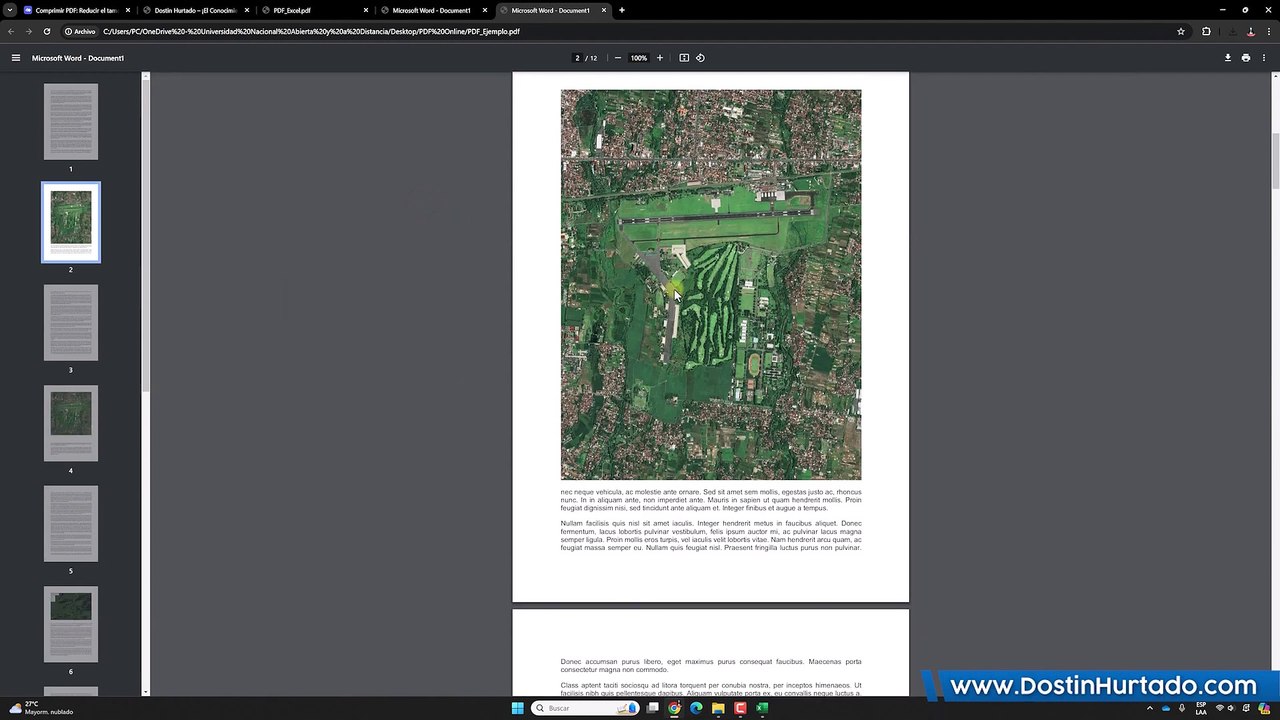Open File Explorer from the taskbar
The image size is (1280, 720).
tap(718, 708)
